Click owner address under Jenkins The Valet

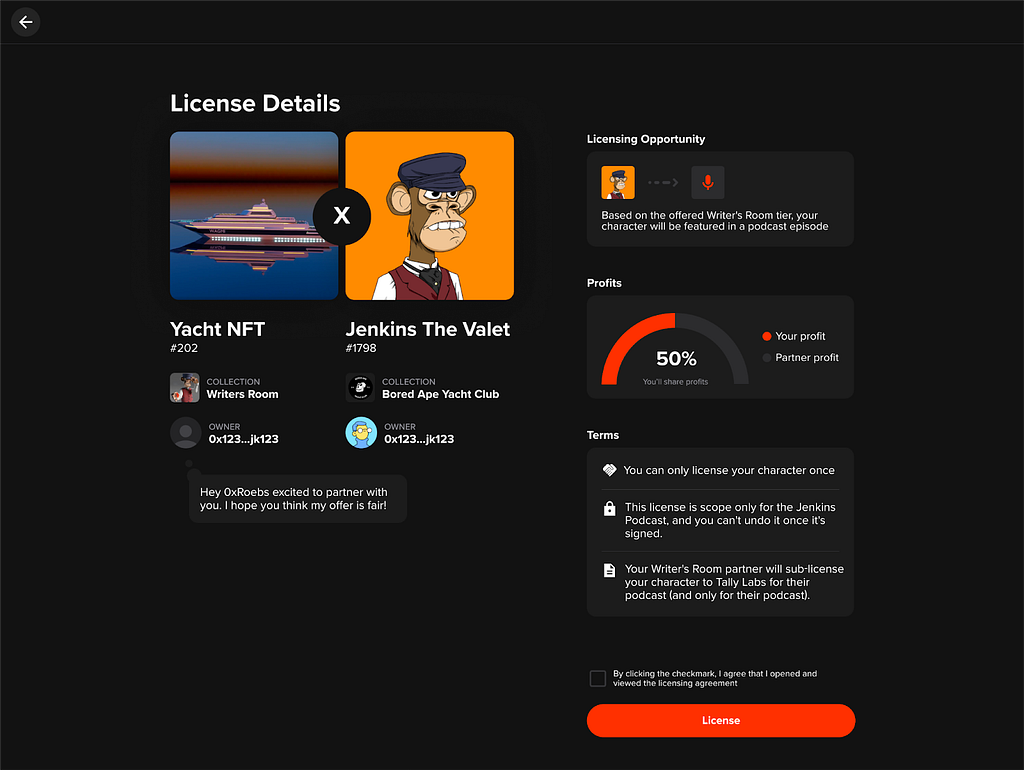click(419, 440)
